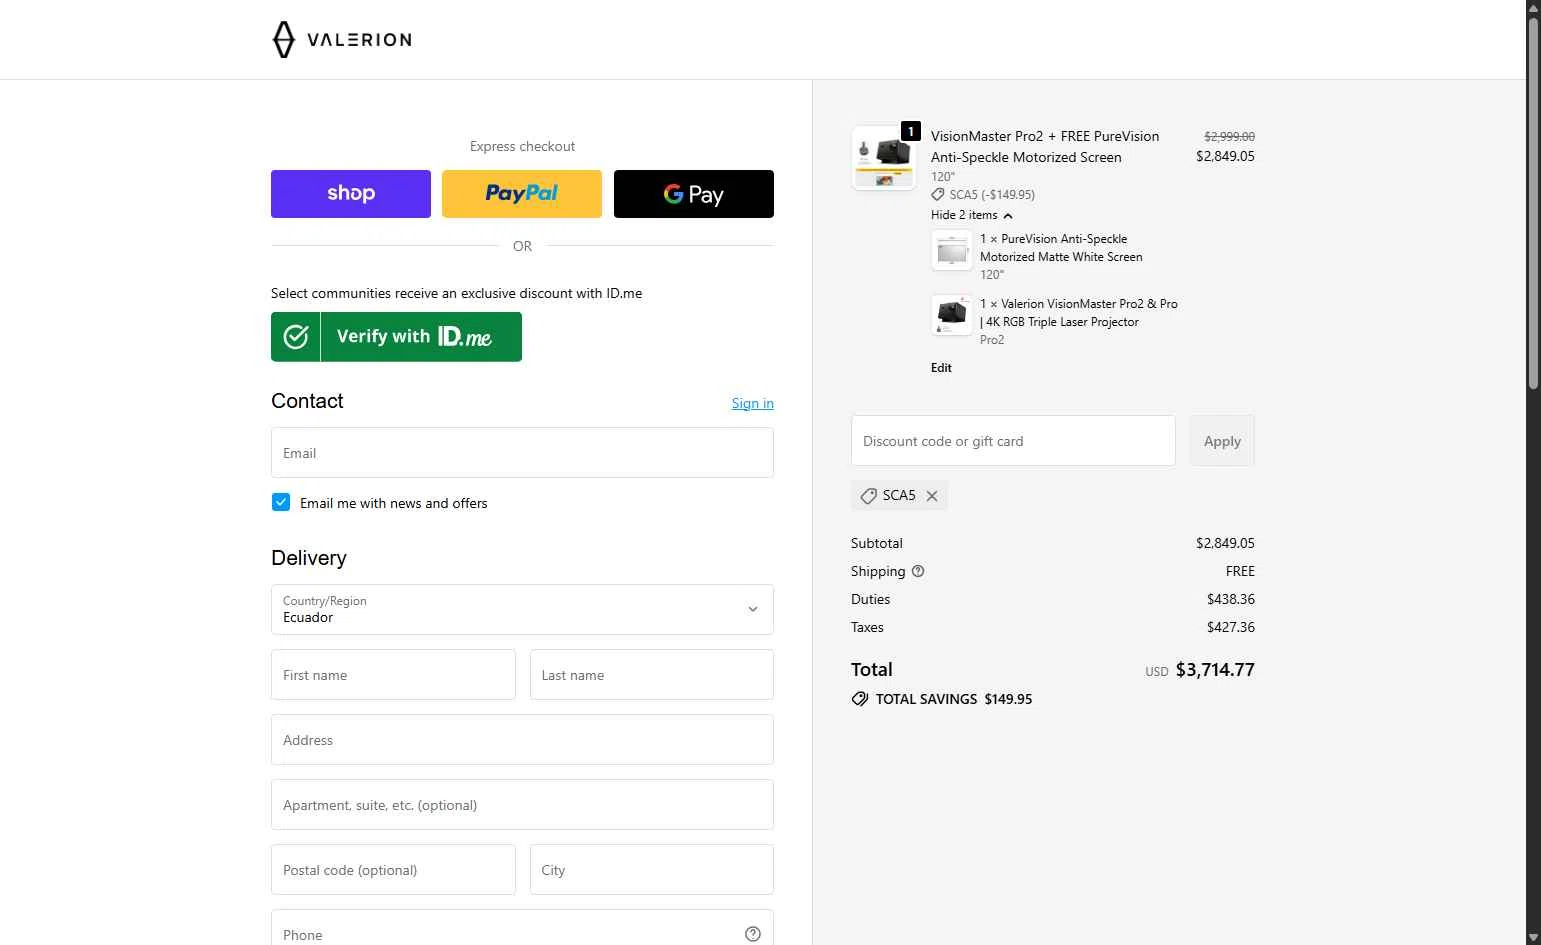The height and width of the screenshot is (945, 1541).
Task: Click the total amount $3,714.77
Action: [x=1215, y=670]
